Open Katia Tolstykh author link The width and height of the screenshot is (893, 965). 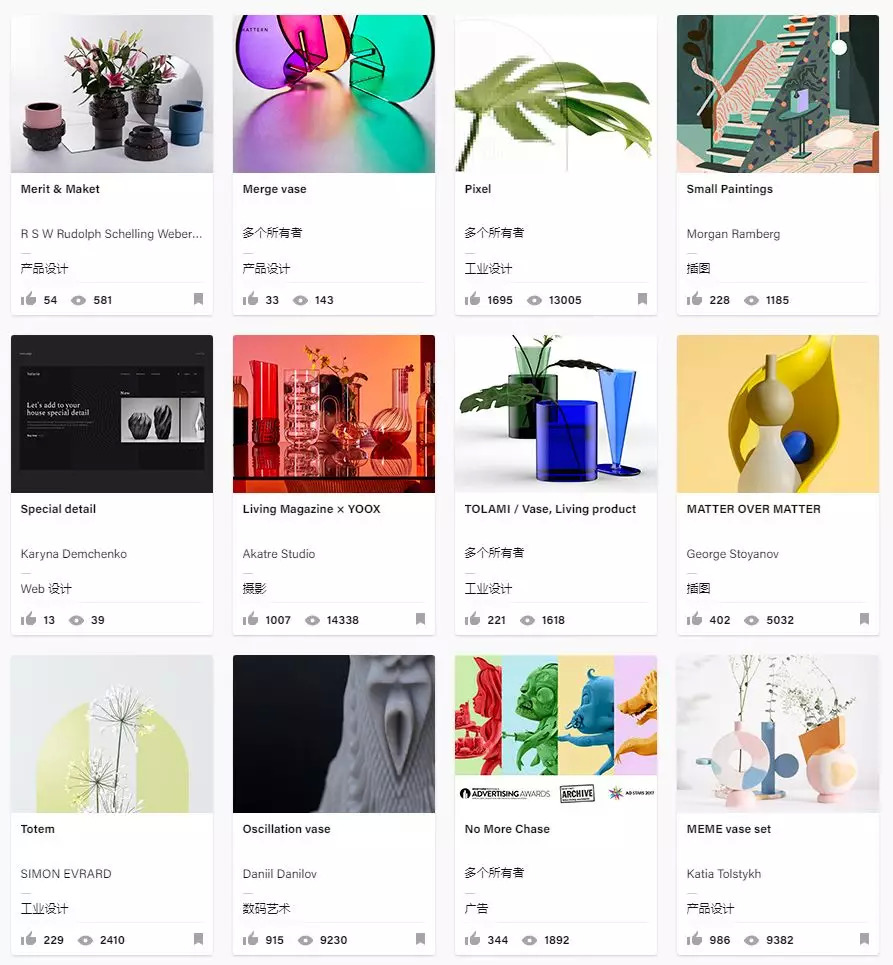click(724, 874)
